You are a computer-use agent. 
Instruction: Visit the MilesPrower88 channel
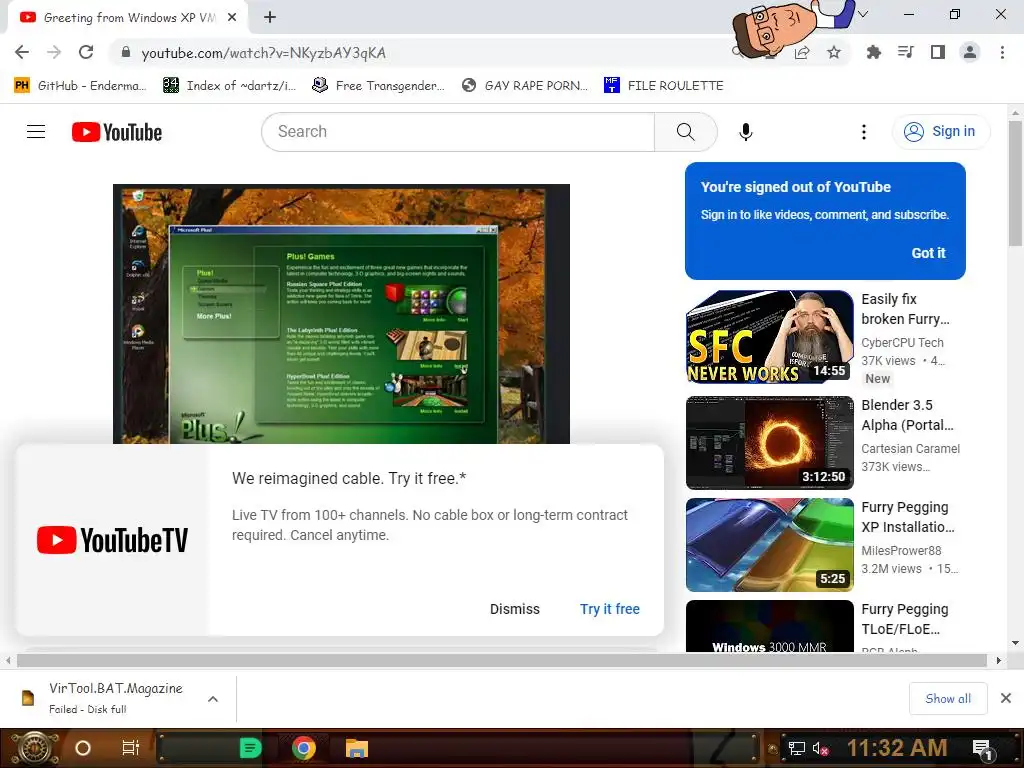tap(901, 551)
